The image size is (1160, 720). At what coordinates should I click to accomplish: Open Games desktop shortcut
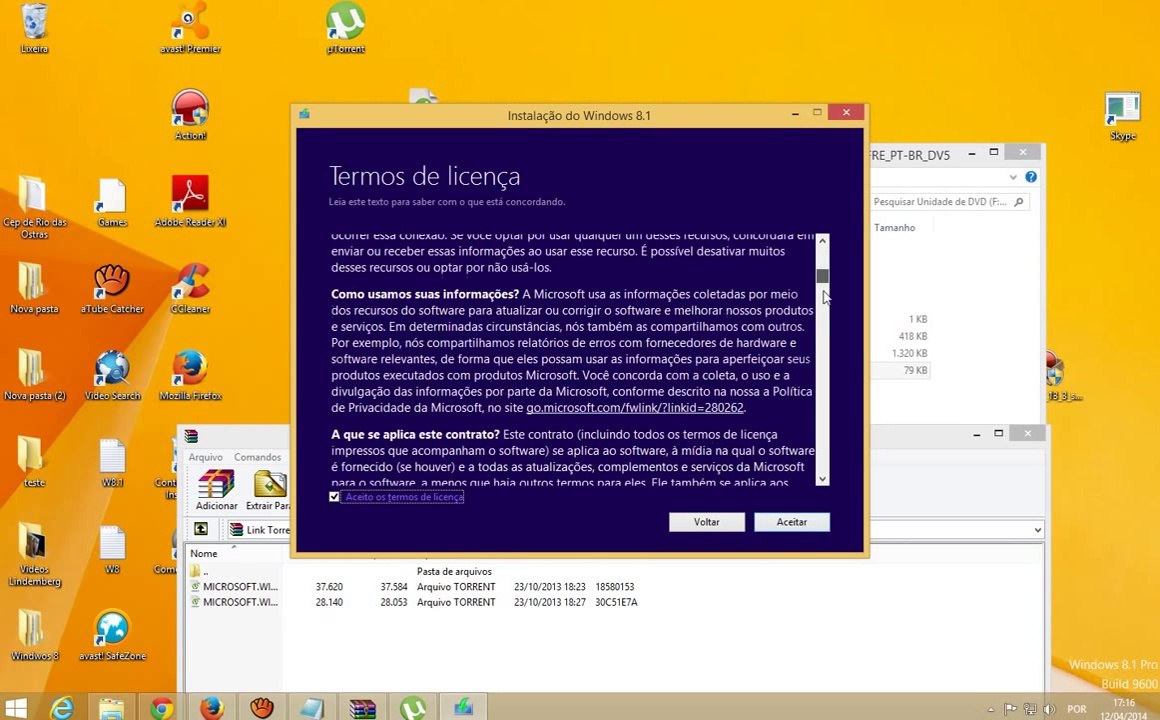[x=112, y=202]
